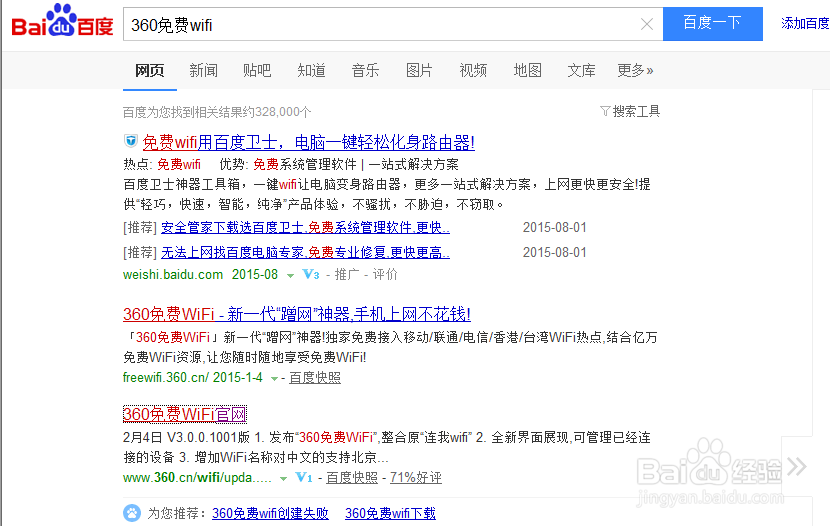Image resolution: width=830 pixels, height=526 pixels.
Task: Open the suggested search 360免费wifi创建失败
Action: pos(270,513)
